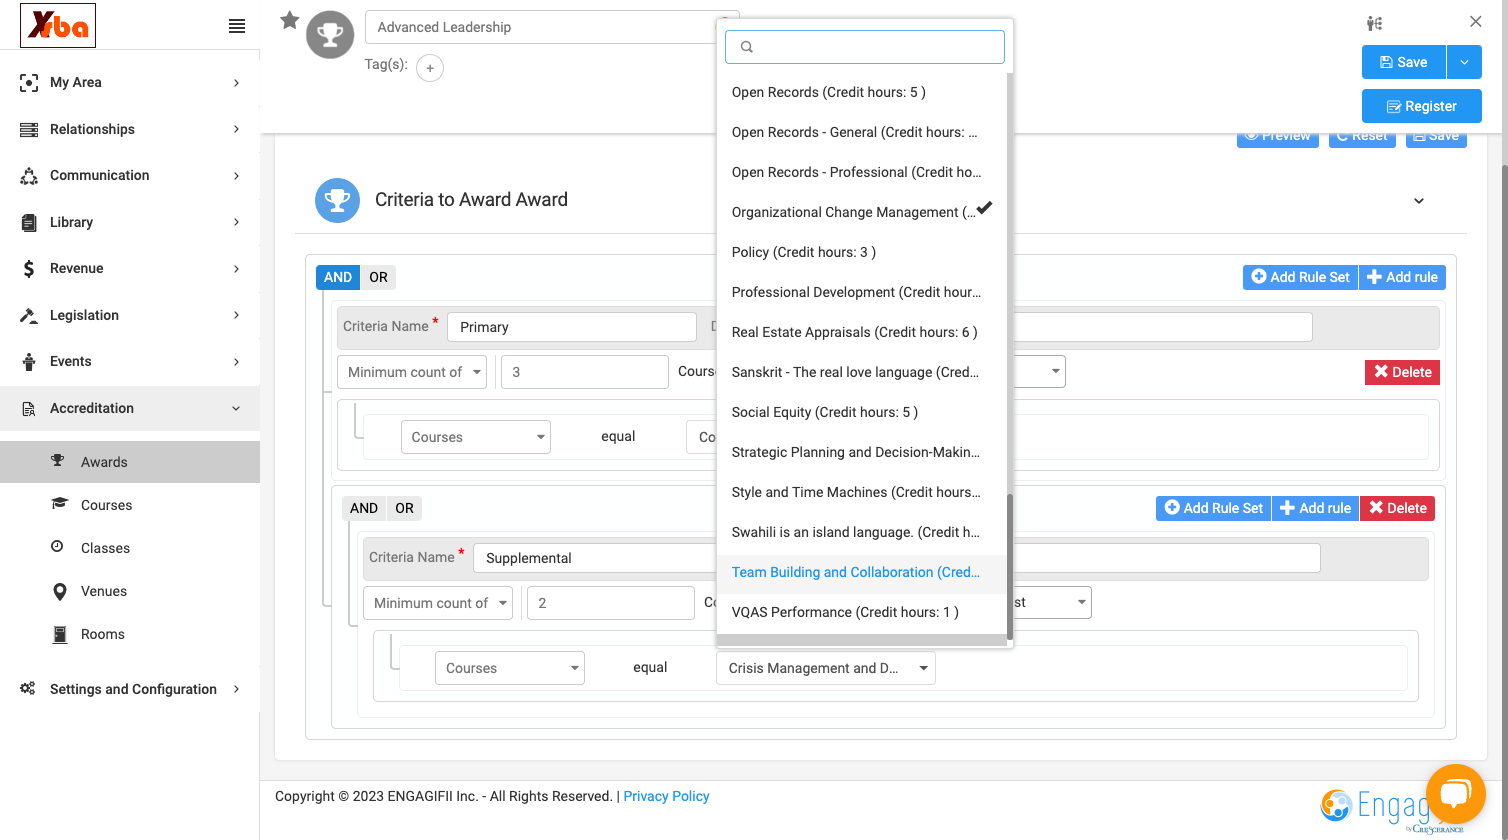The height and width of the screenshot is (840, 1508).
Task: Choose VQAS Performance option
Action: (x=862, y=612)
